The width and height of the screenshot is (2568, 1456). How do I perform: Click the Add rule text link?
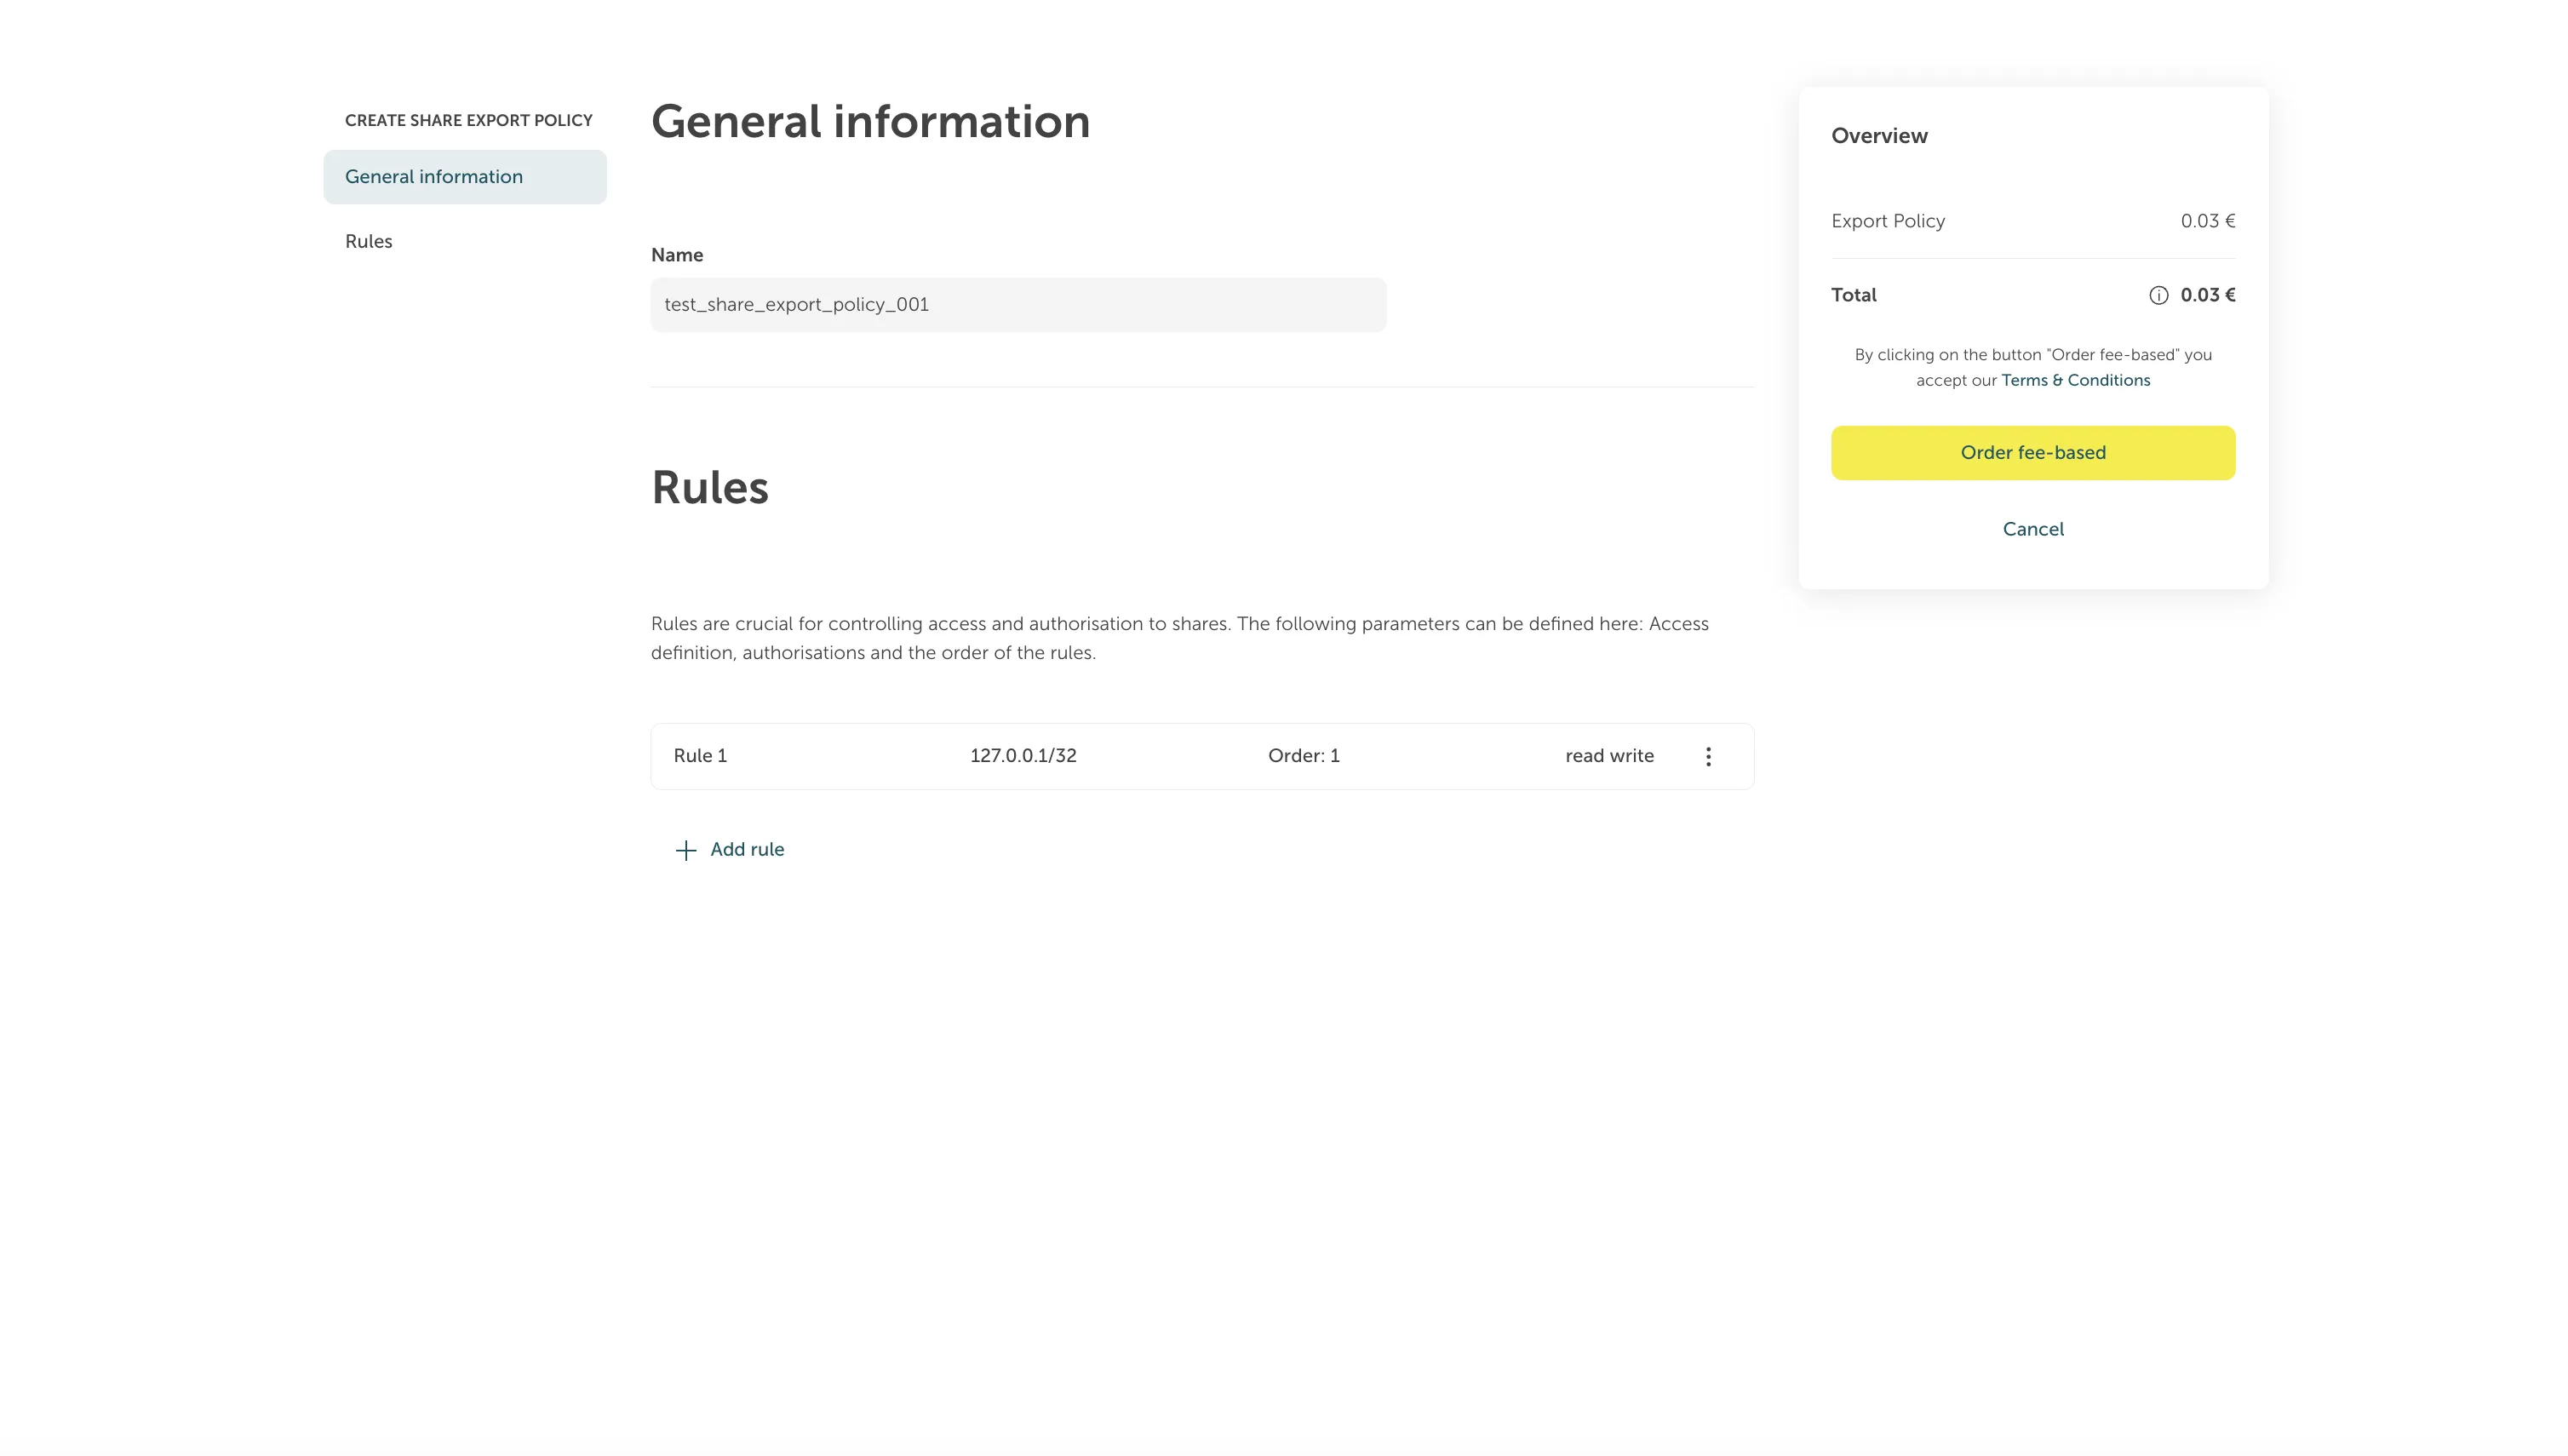tap(747, 849)
